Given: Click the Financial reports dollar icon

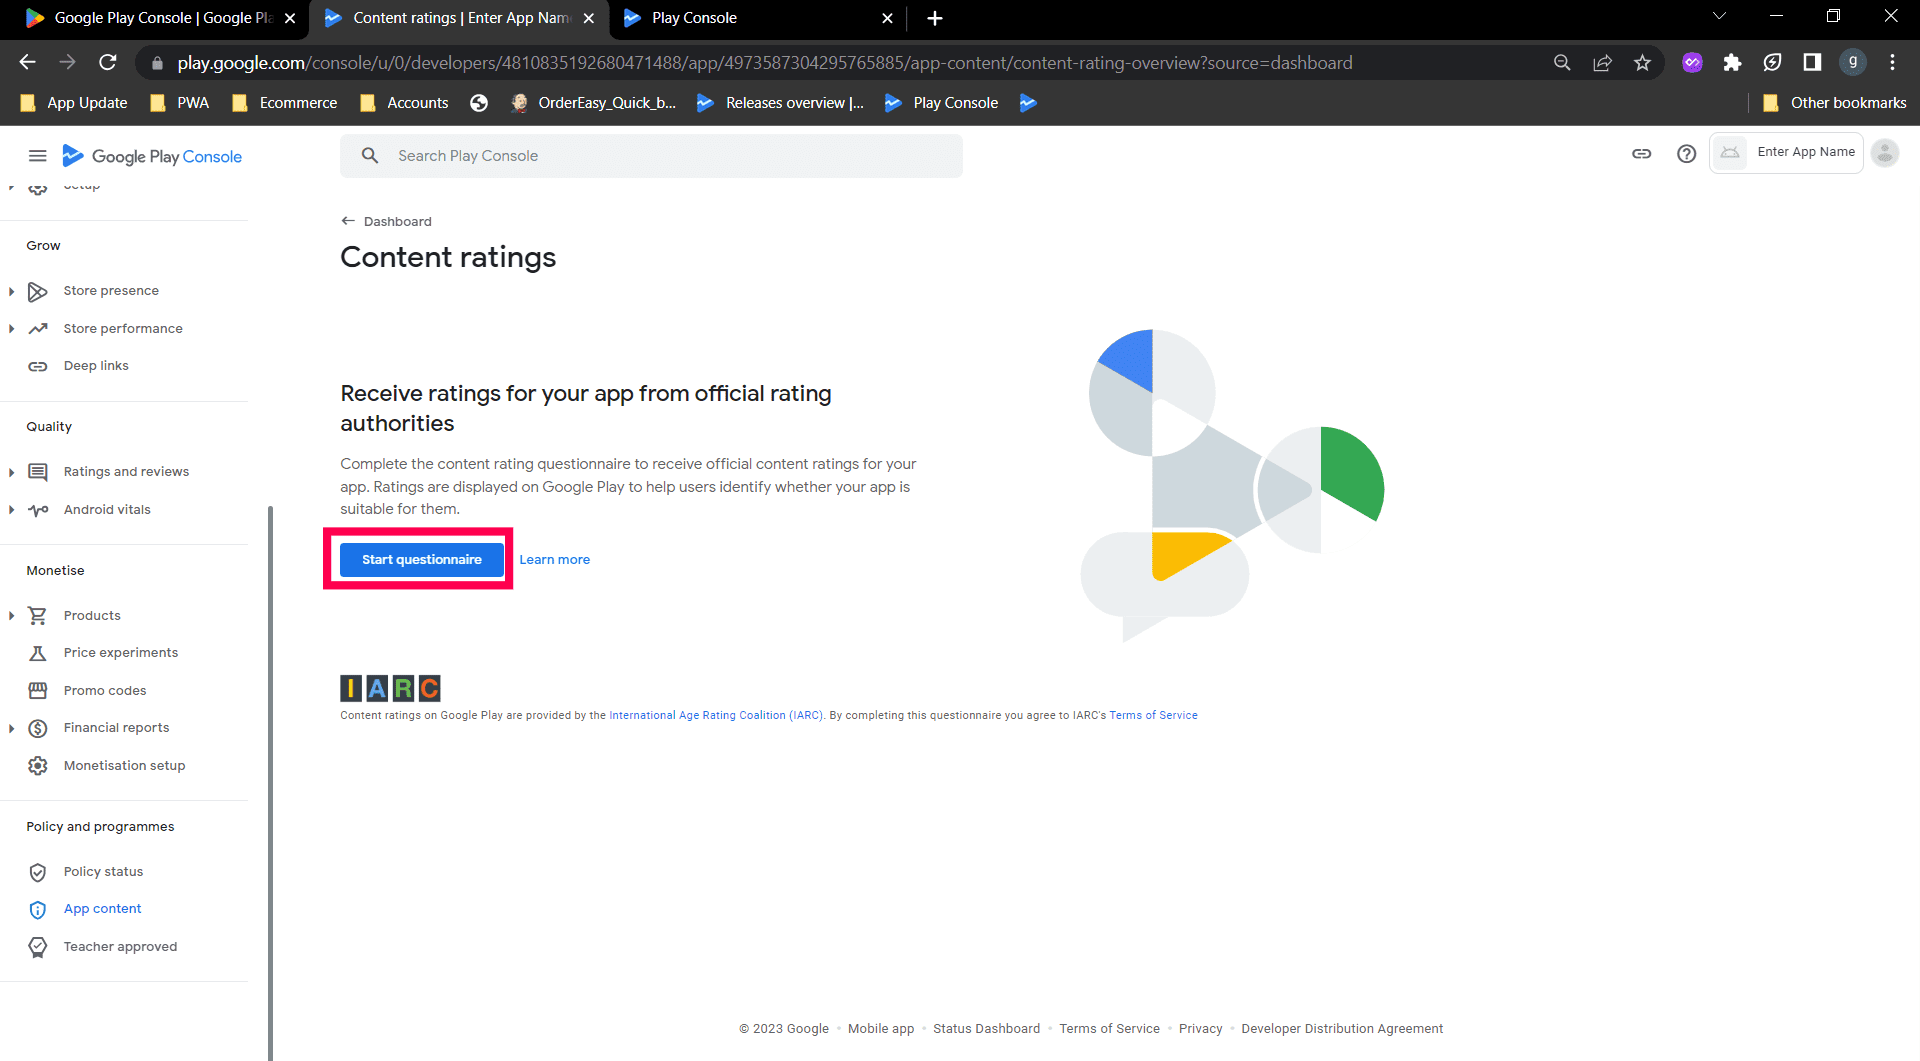Looking at the screenshot, I should tap(38, 728).
